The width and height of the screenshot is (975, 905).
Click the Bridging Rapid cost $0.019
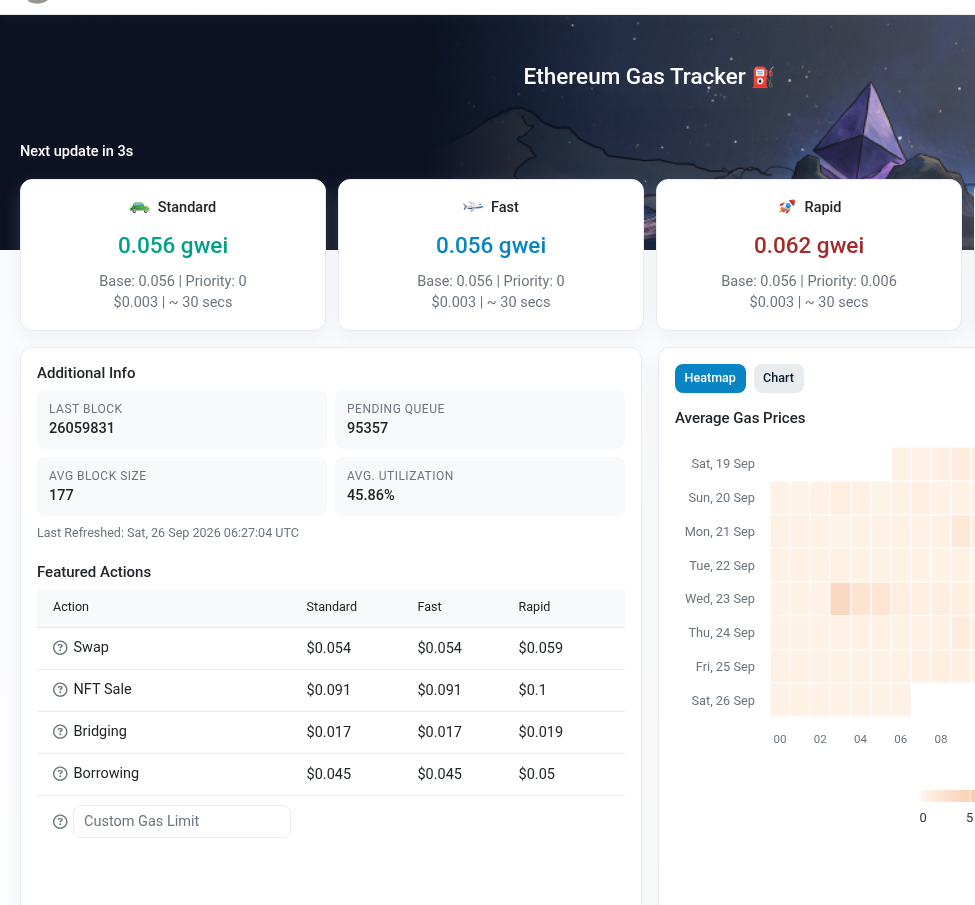coord(540,732)
